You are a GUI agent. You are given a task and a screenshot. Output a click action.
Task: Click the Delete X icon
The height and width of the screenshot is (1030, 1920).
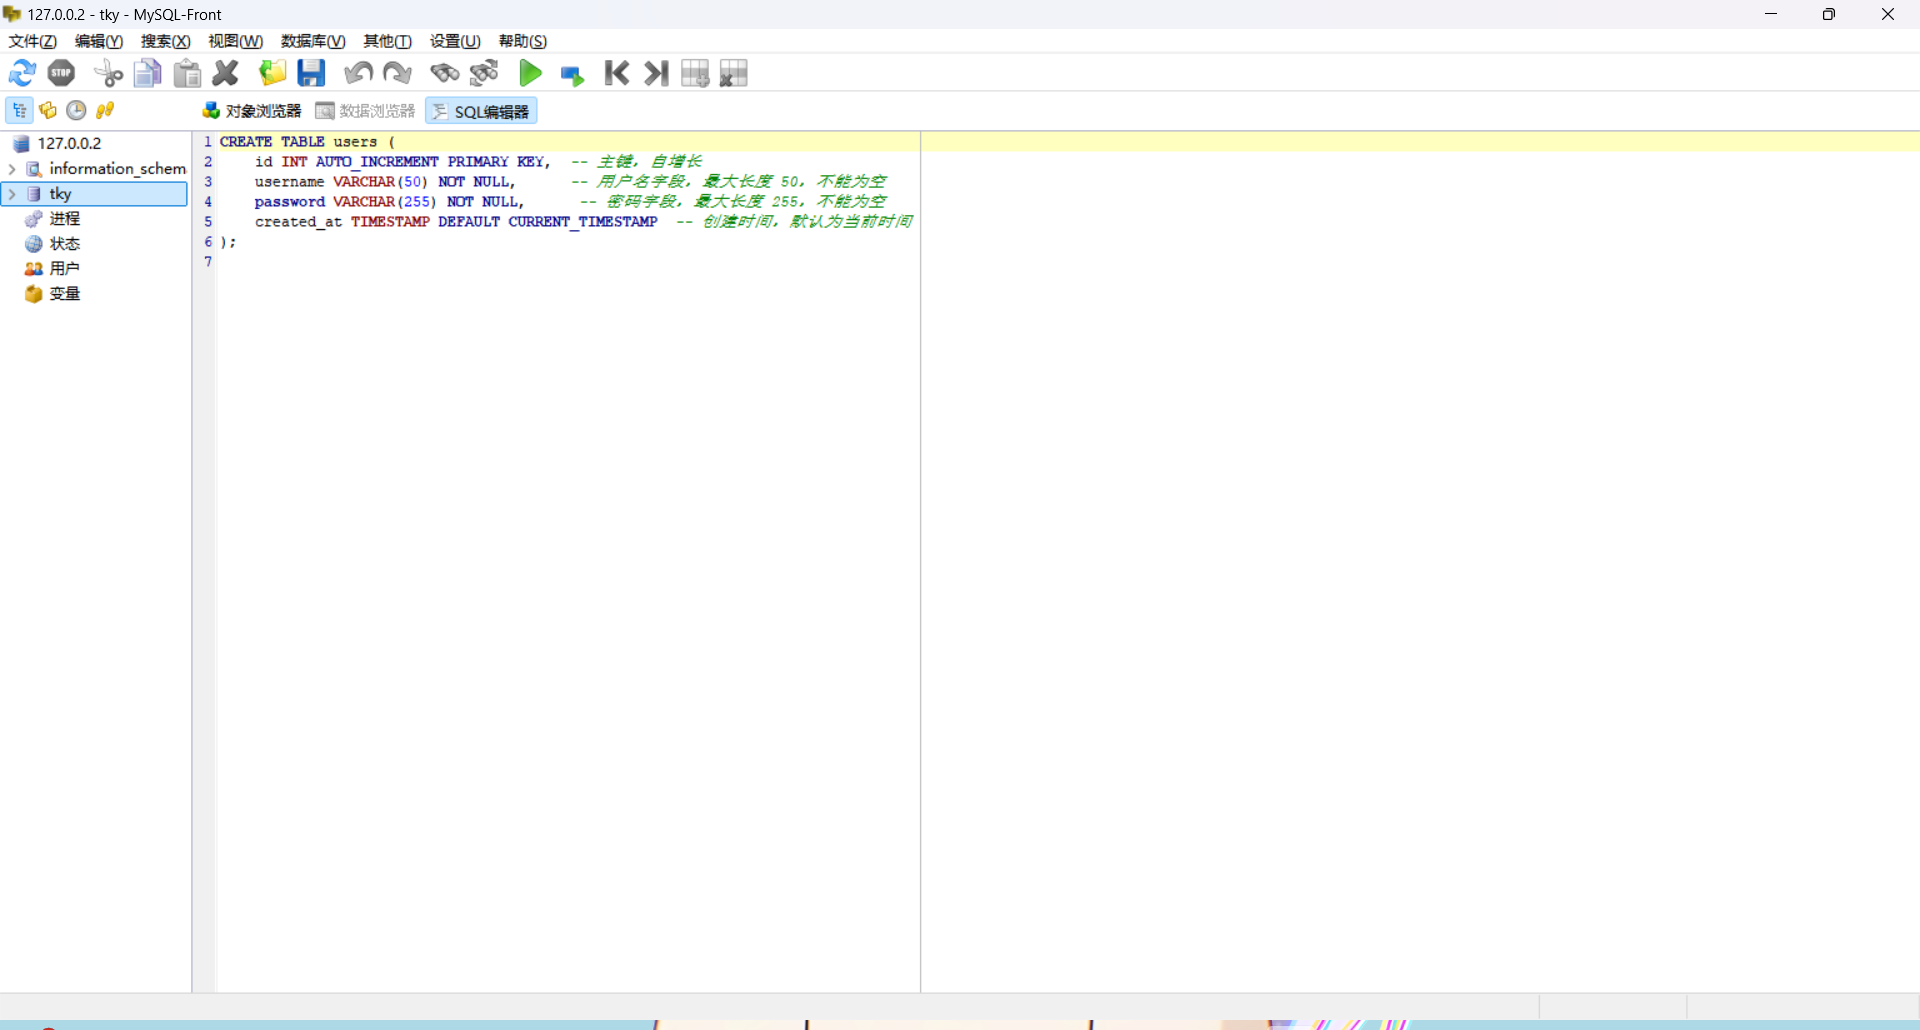pyautogui.click(x=226, y=73)
